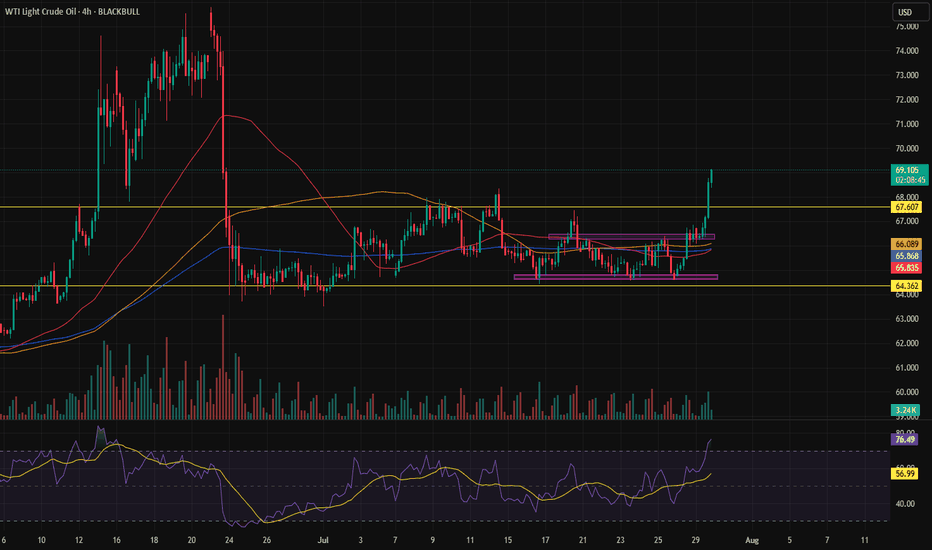Click the 71.000 price axis label
932x550 pixels.
(x=907, y=124)
